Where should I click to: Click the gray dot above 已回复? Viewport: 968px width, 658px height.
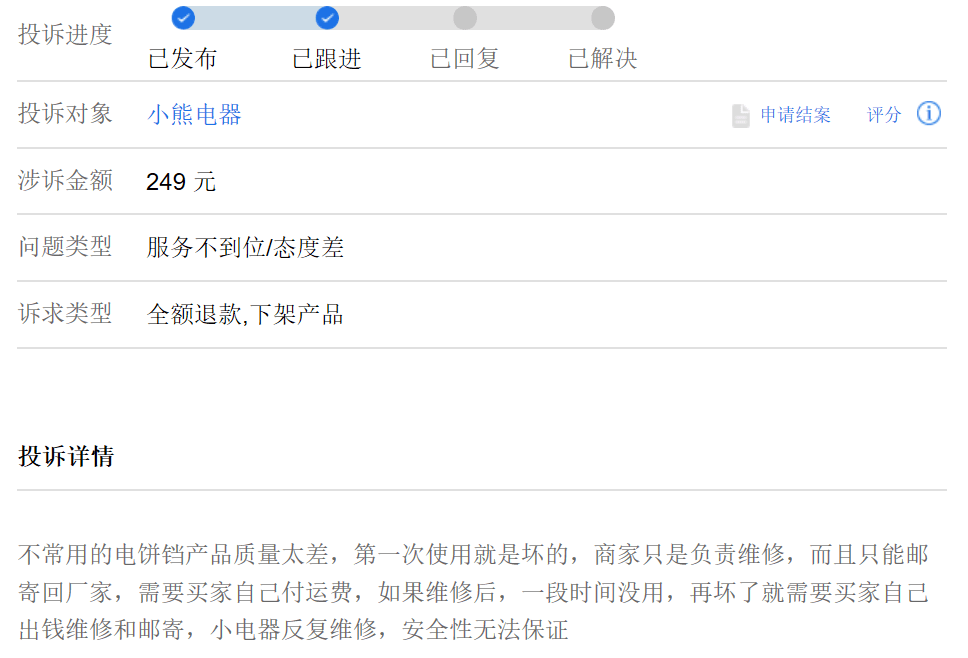tap(463, 17)
